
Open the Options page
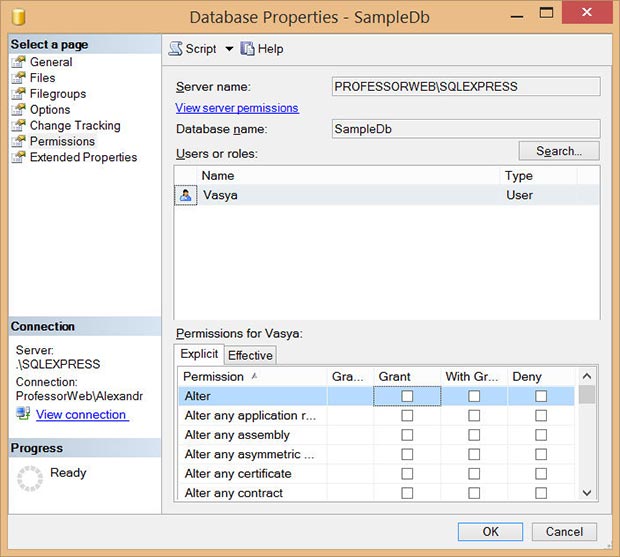[x=50, y=110]
